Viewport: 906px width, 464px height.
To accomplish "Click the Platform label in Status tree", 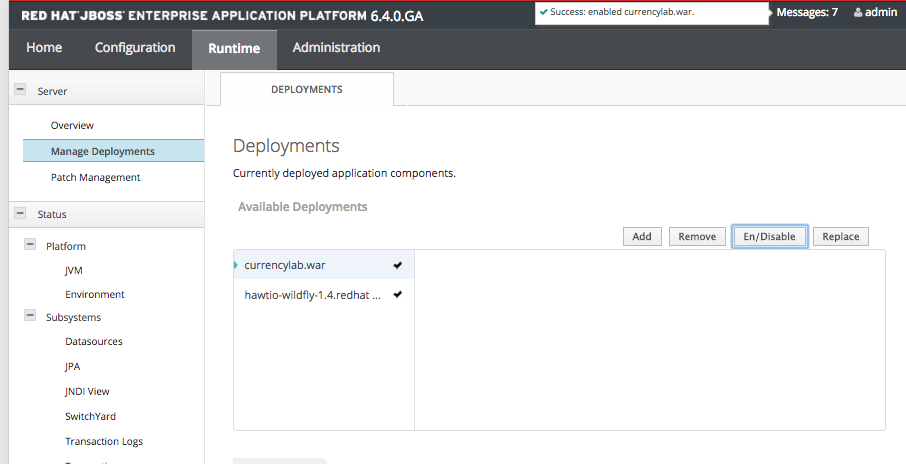I will click(x=66, y=246).
